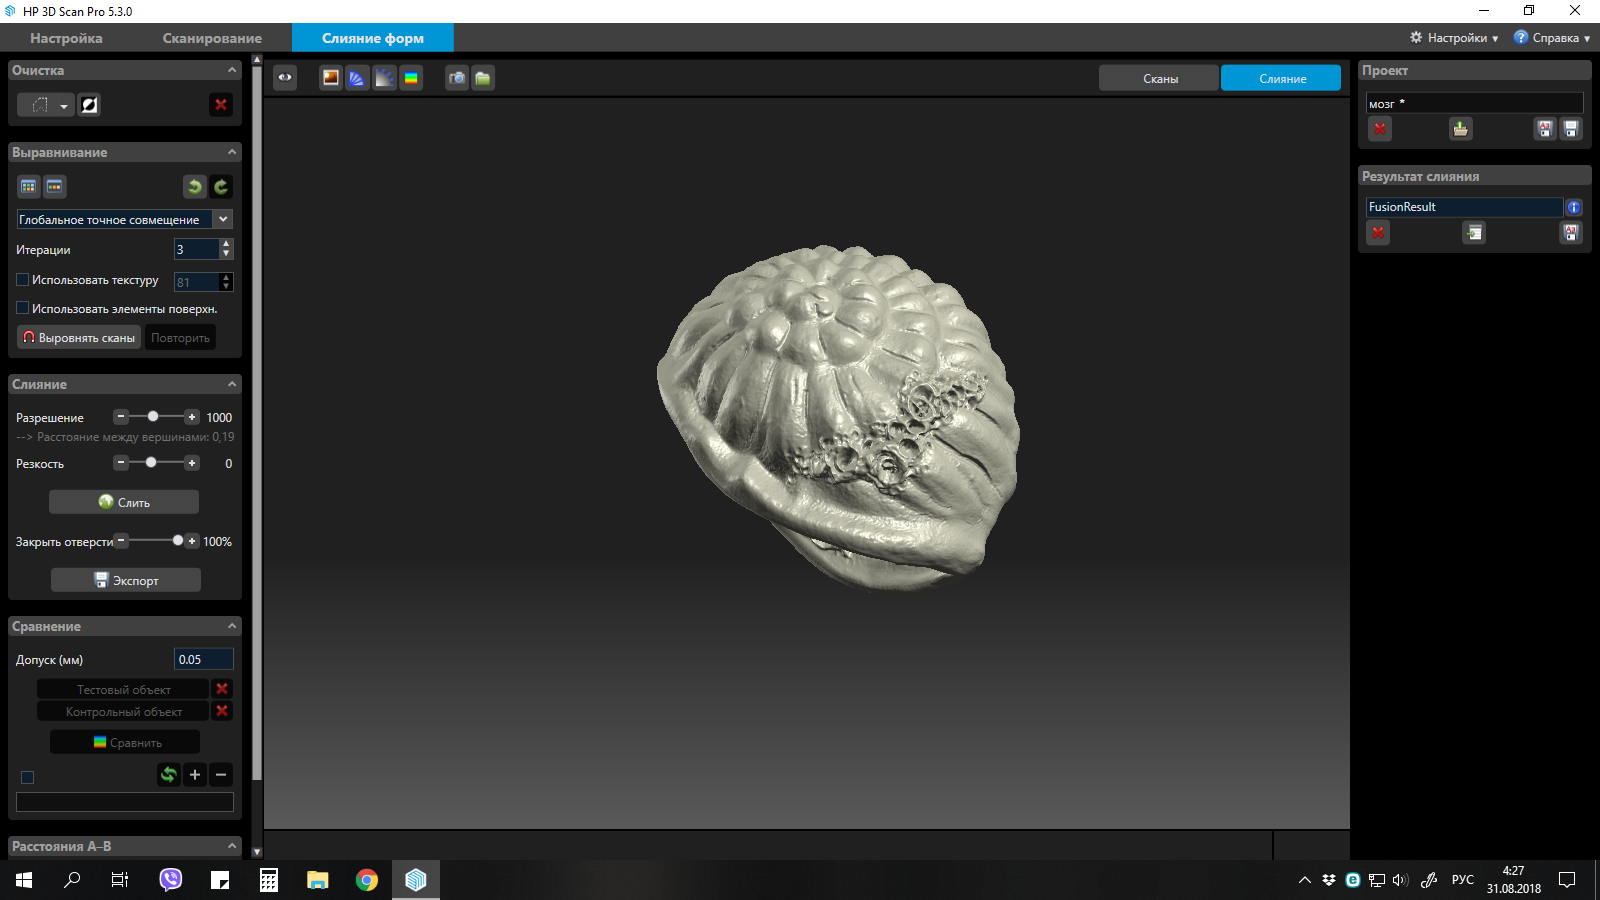The width and height of the screenshot is (1600, 900).
Task: Tick Использовать элементы поверхн. checkbox
Action: point(23,309)
